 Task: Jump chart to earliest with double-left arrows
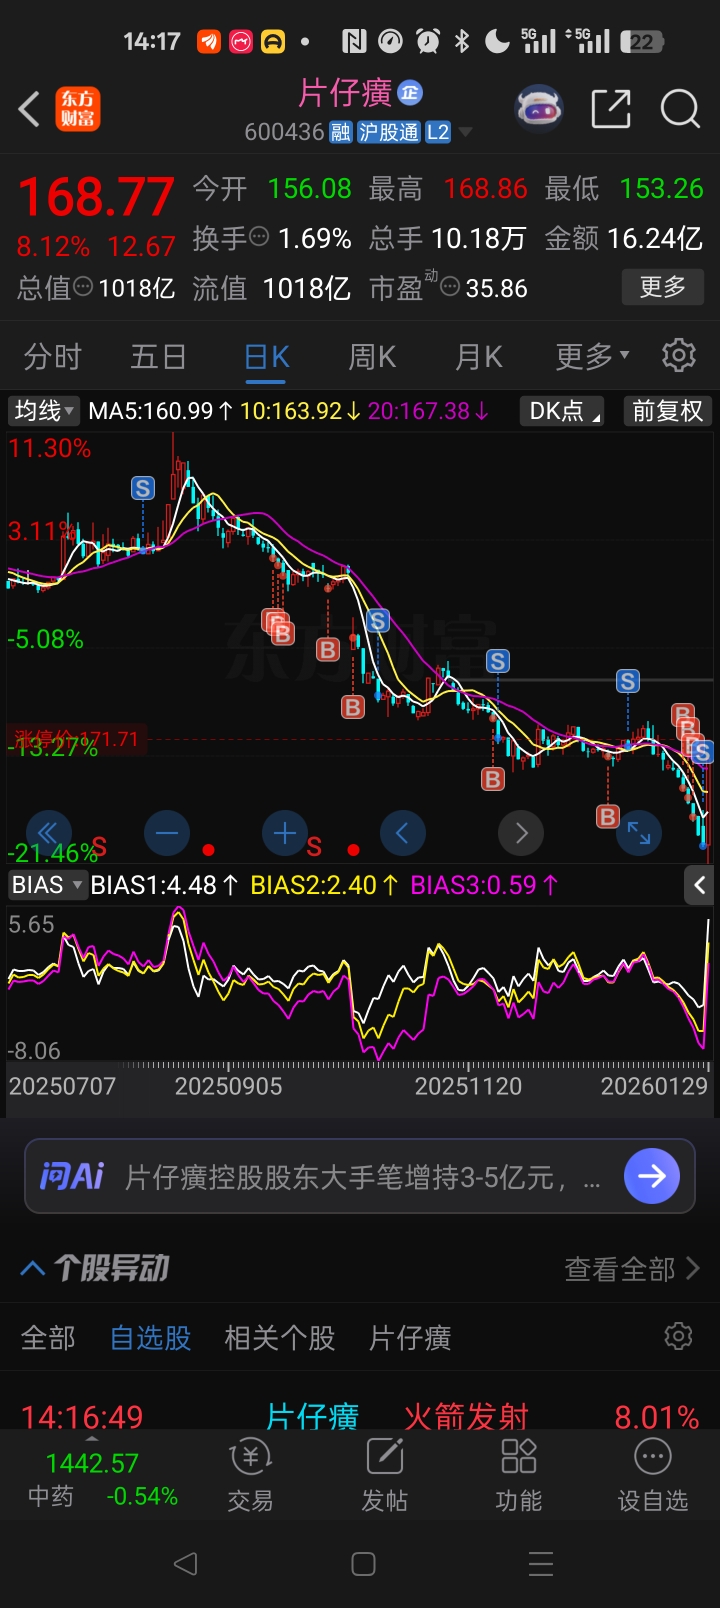[x=47, y=833]
